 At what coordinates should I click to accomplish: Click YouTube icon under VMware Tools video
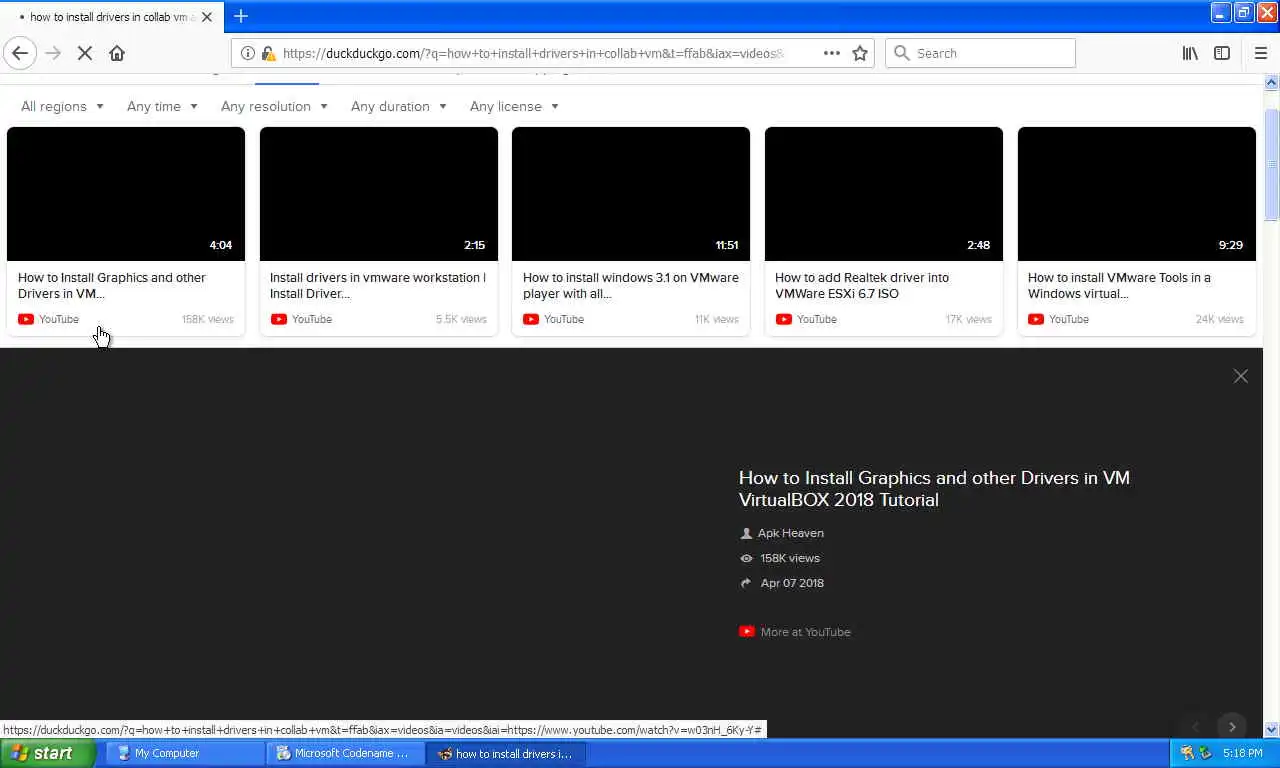(1036, 319)
